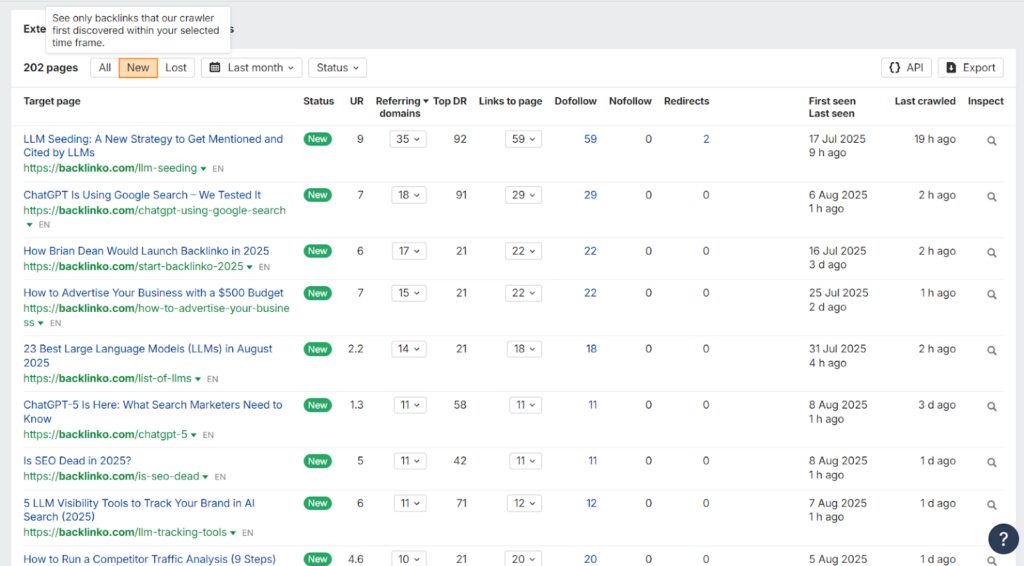Open the Status filter dropdown

click(338, 67)
